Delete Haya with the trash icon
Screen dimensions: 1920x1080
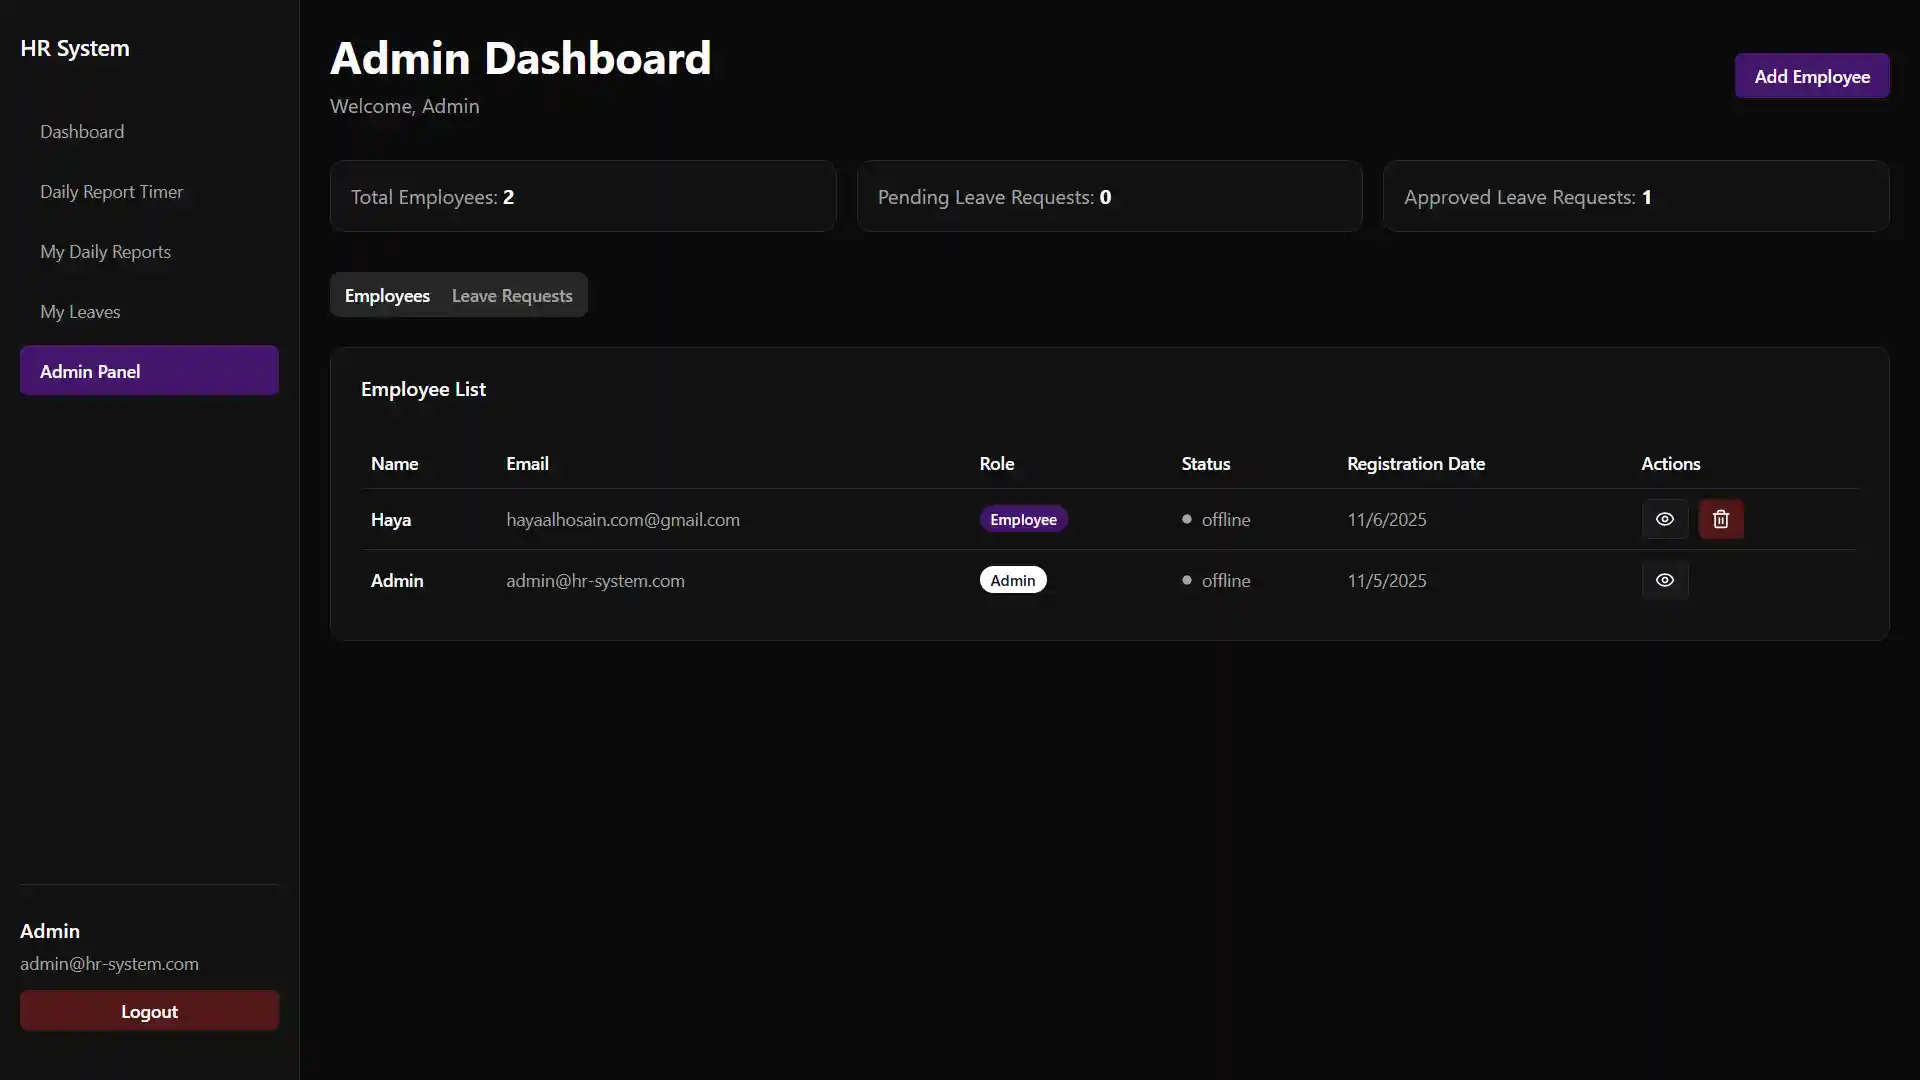coord(1720,519)
